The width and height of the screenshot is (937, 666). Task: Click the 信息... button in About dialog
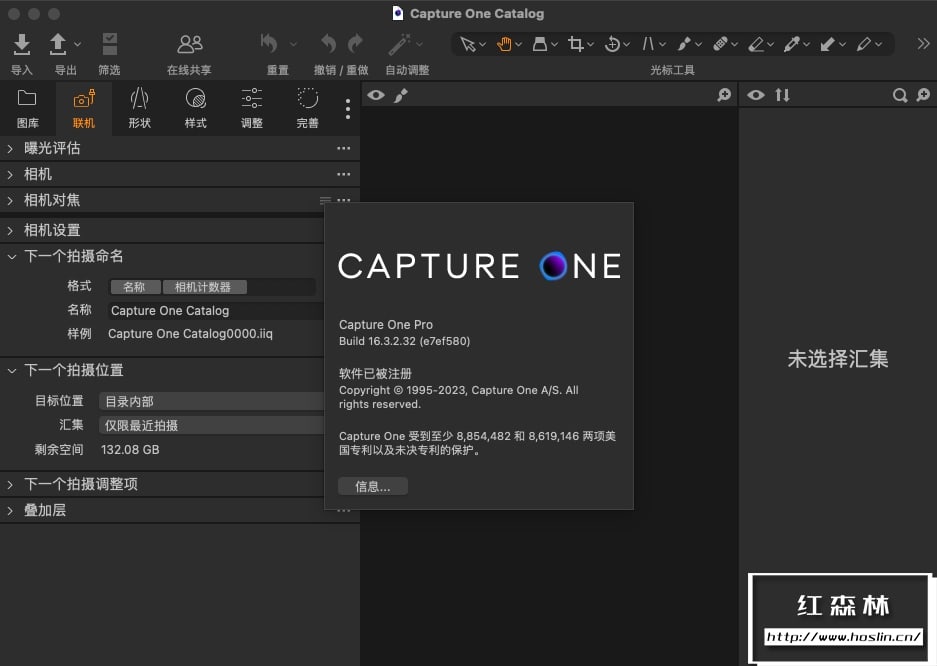click(x=372, y=487)
